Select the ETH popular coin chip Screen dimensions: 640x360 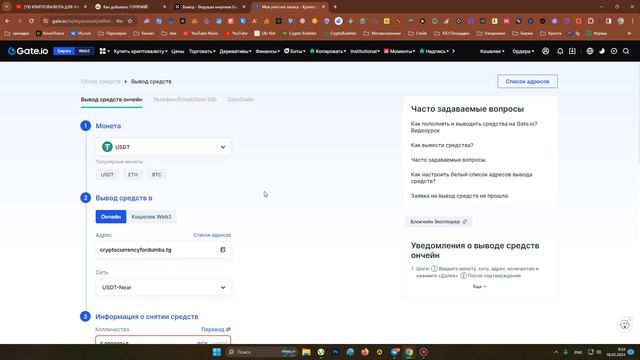pyautogui.click(x=133, y=175)
